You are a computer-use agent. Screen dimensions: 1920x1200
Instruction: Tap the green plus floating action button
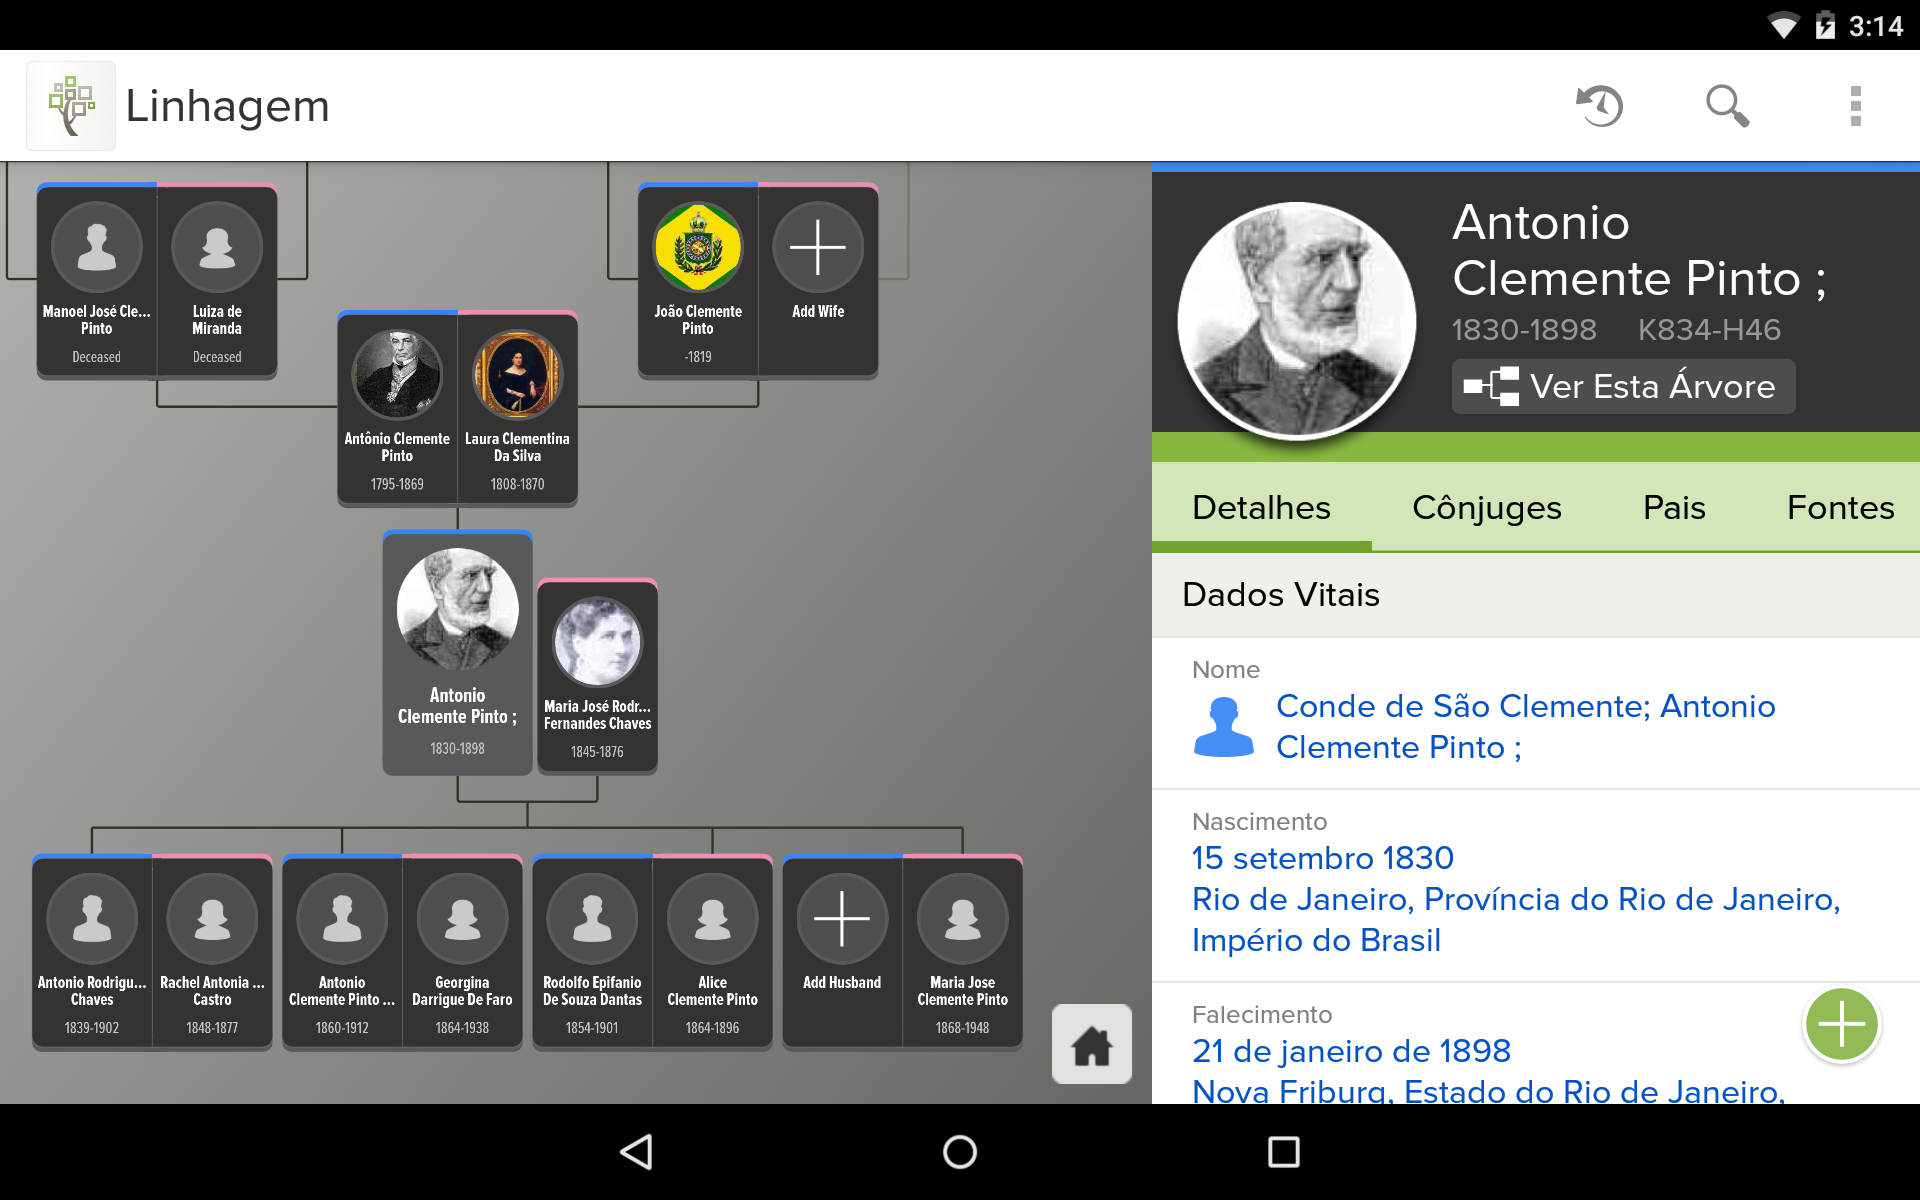1841,1024
